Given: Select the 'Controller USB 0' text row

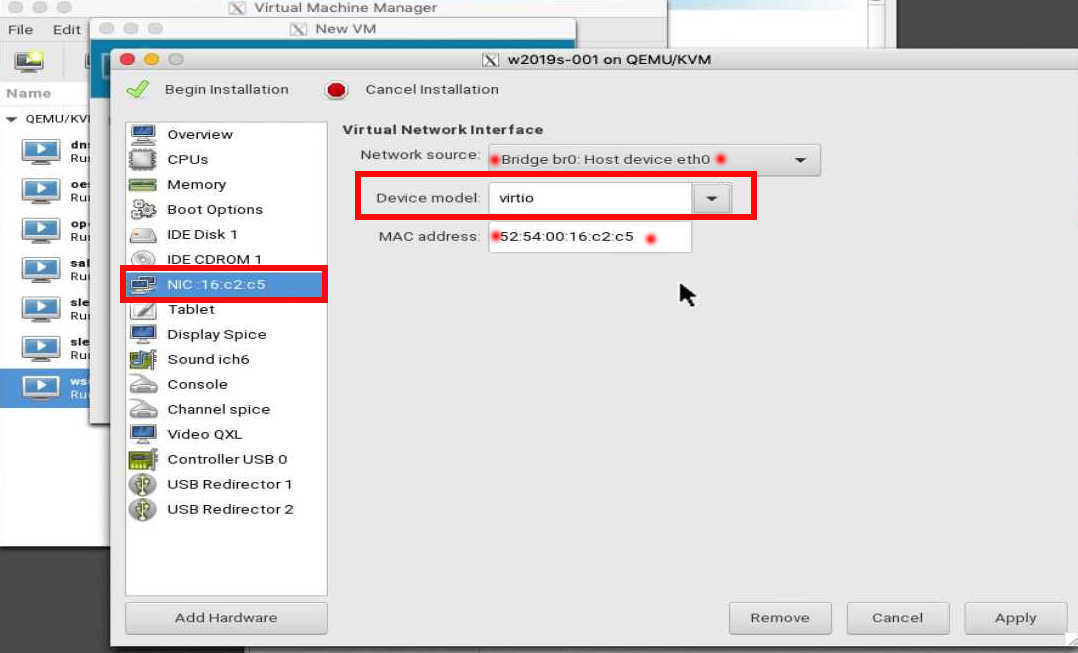Looking at the screenshot, I should click(227, 459).
